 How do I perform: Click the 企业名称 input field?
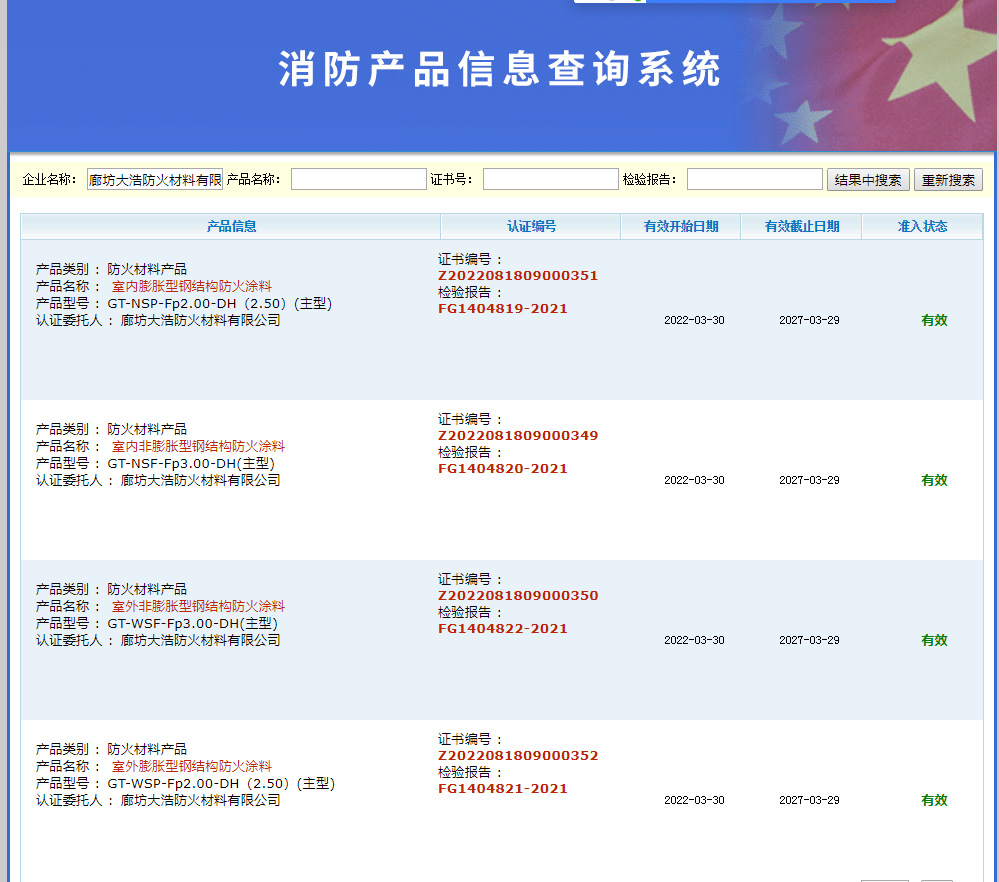pyautogui.click(x=155, y=180)
